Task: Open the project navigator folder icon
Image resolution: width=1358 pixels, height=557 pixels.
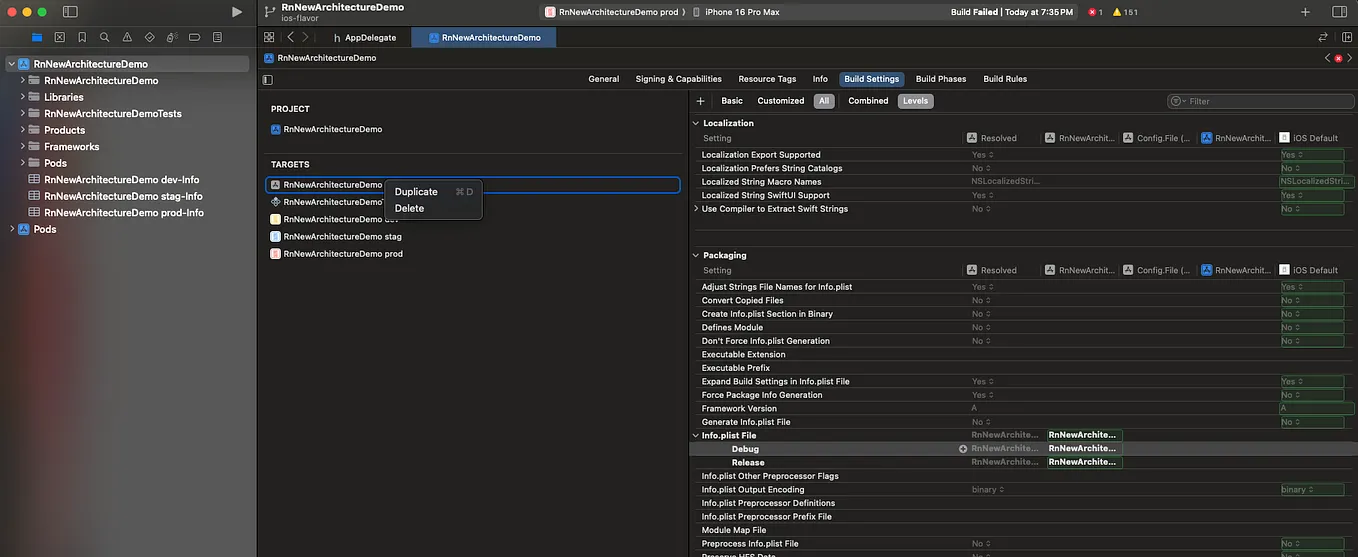Action: pos(37,37)
